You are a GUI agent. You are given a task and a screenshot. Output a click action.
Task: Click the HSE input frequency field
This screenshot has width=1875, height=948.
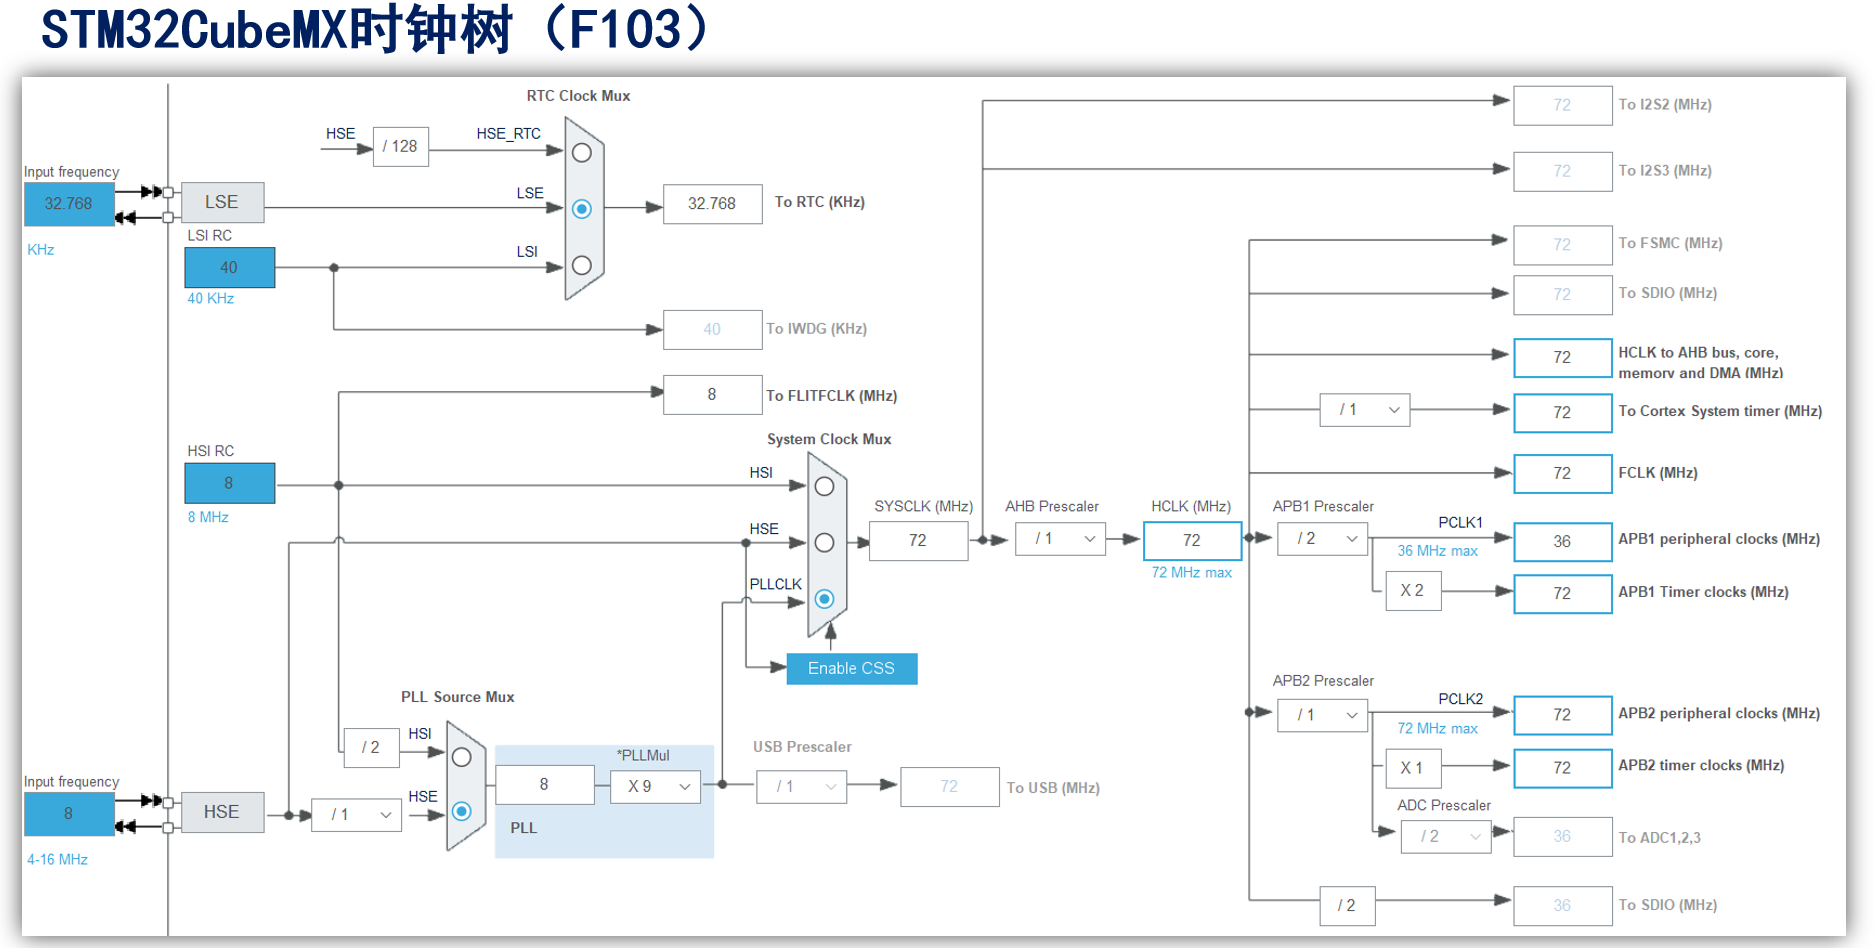(69, 814)
